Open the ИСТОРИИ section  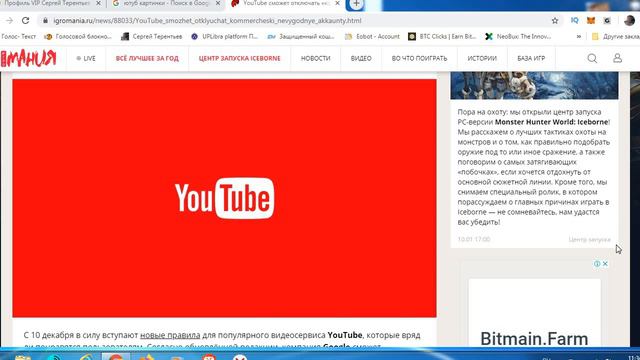coord(482,58)
